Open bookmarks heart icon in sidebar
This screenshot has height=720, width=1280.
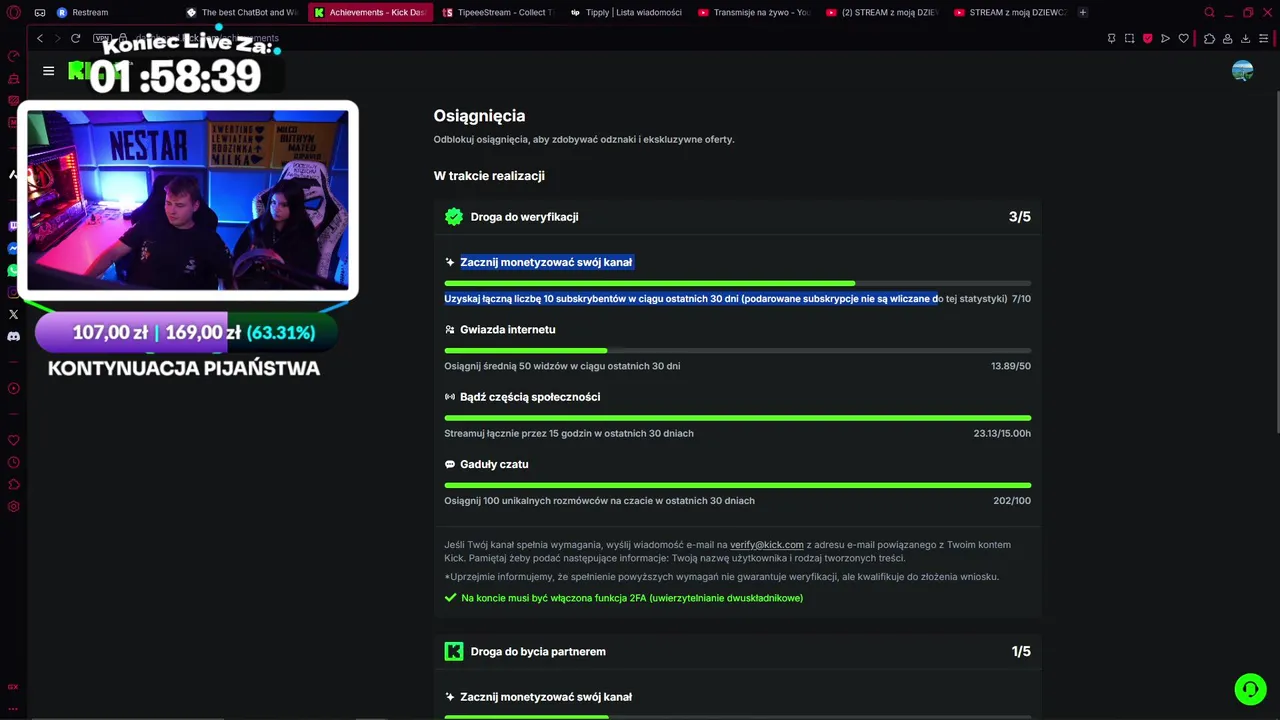coord(14,441)
